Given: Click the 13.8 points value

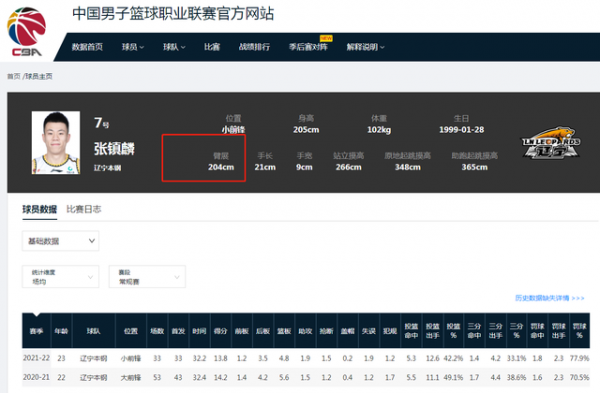Looking at the screenshot, I should pyautogui.click(x=220, y=359).
